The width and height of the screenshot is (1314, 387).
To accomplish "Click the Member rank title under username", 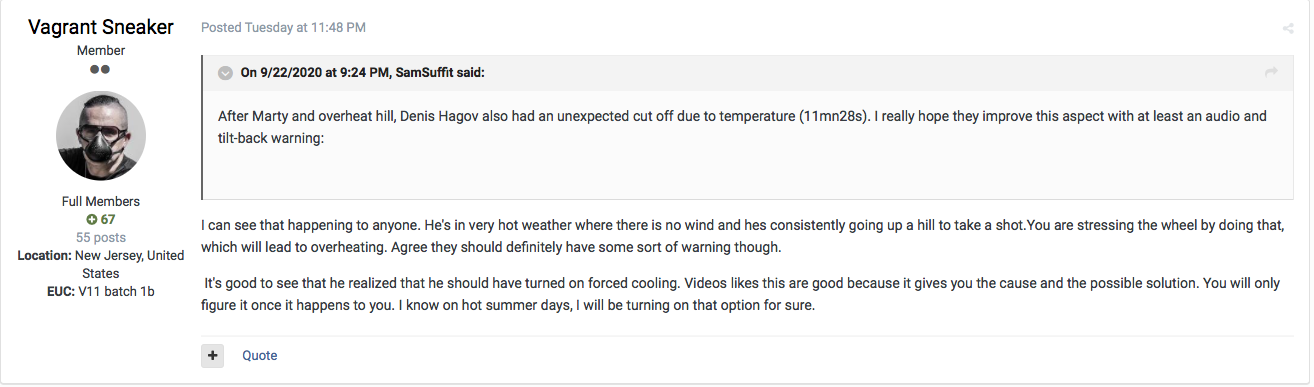I will [101, 50].
